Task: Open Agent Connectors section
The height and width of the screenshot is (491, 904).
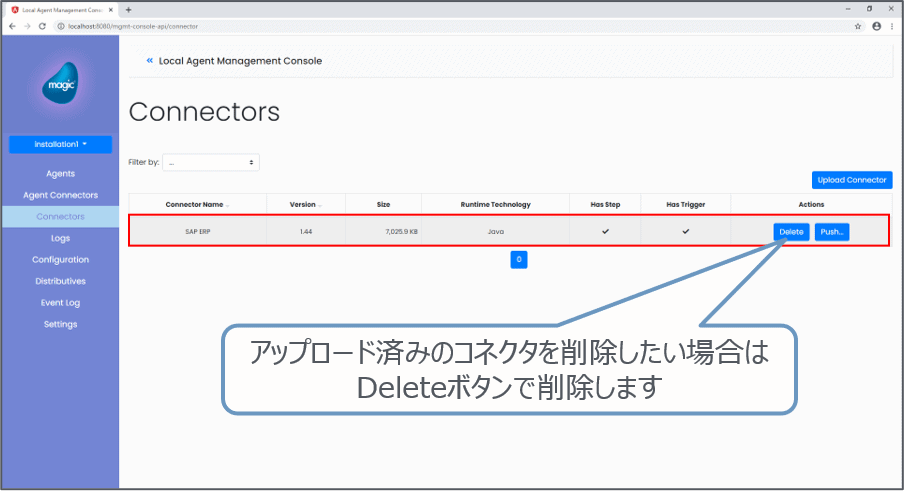Action: tap(60, 195)
